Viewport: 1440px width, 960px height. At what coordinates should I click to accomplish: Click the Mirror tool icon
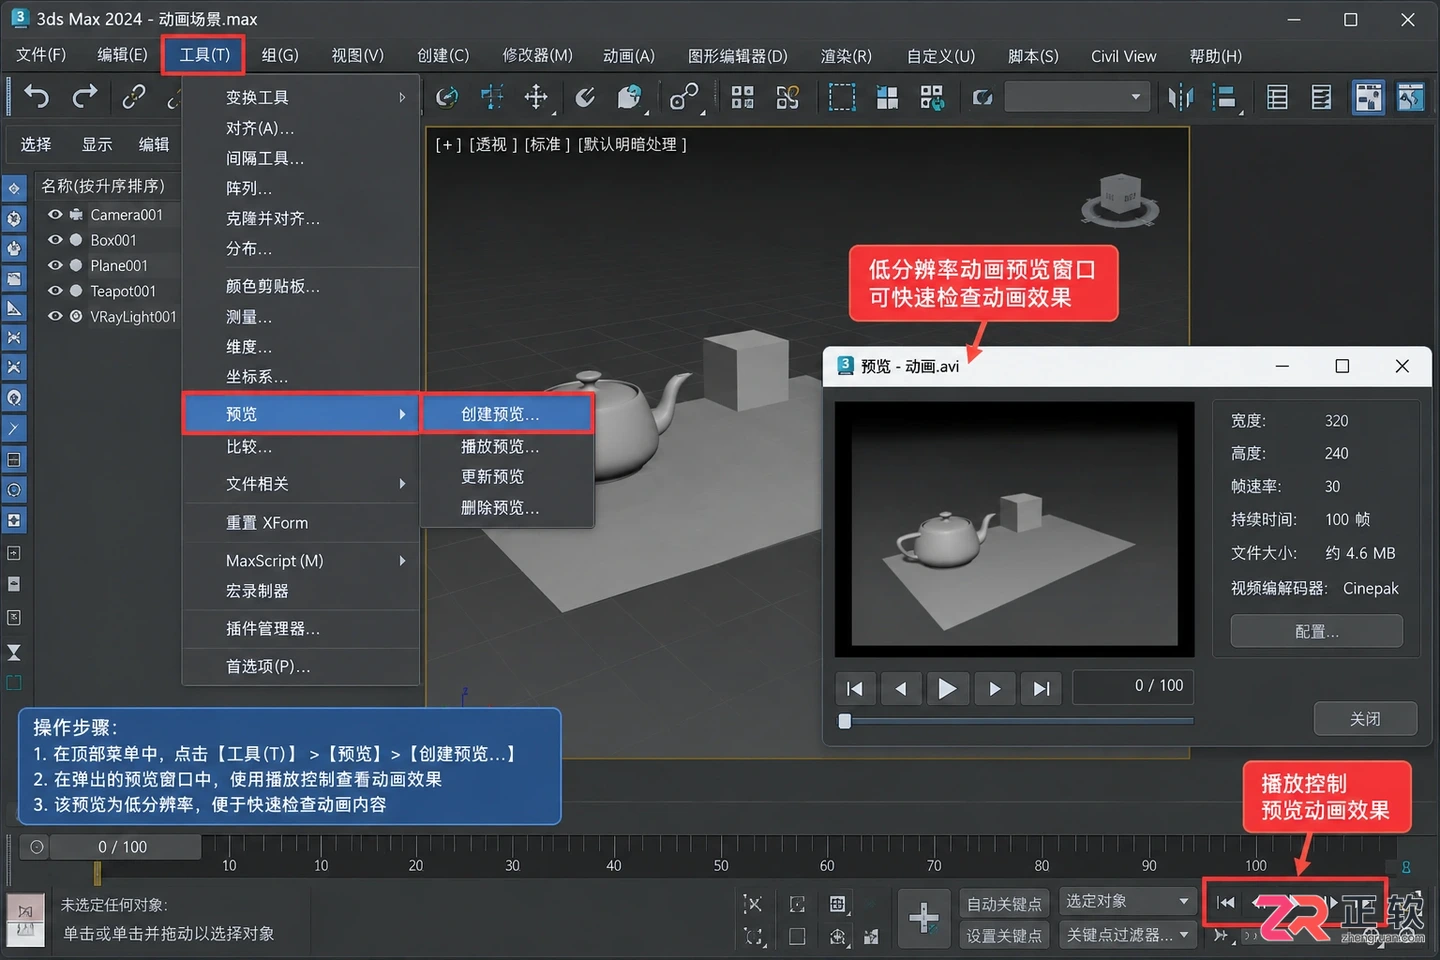click(x=1181, y=97)
